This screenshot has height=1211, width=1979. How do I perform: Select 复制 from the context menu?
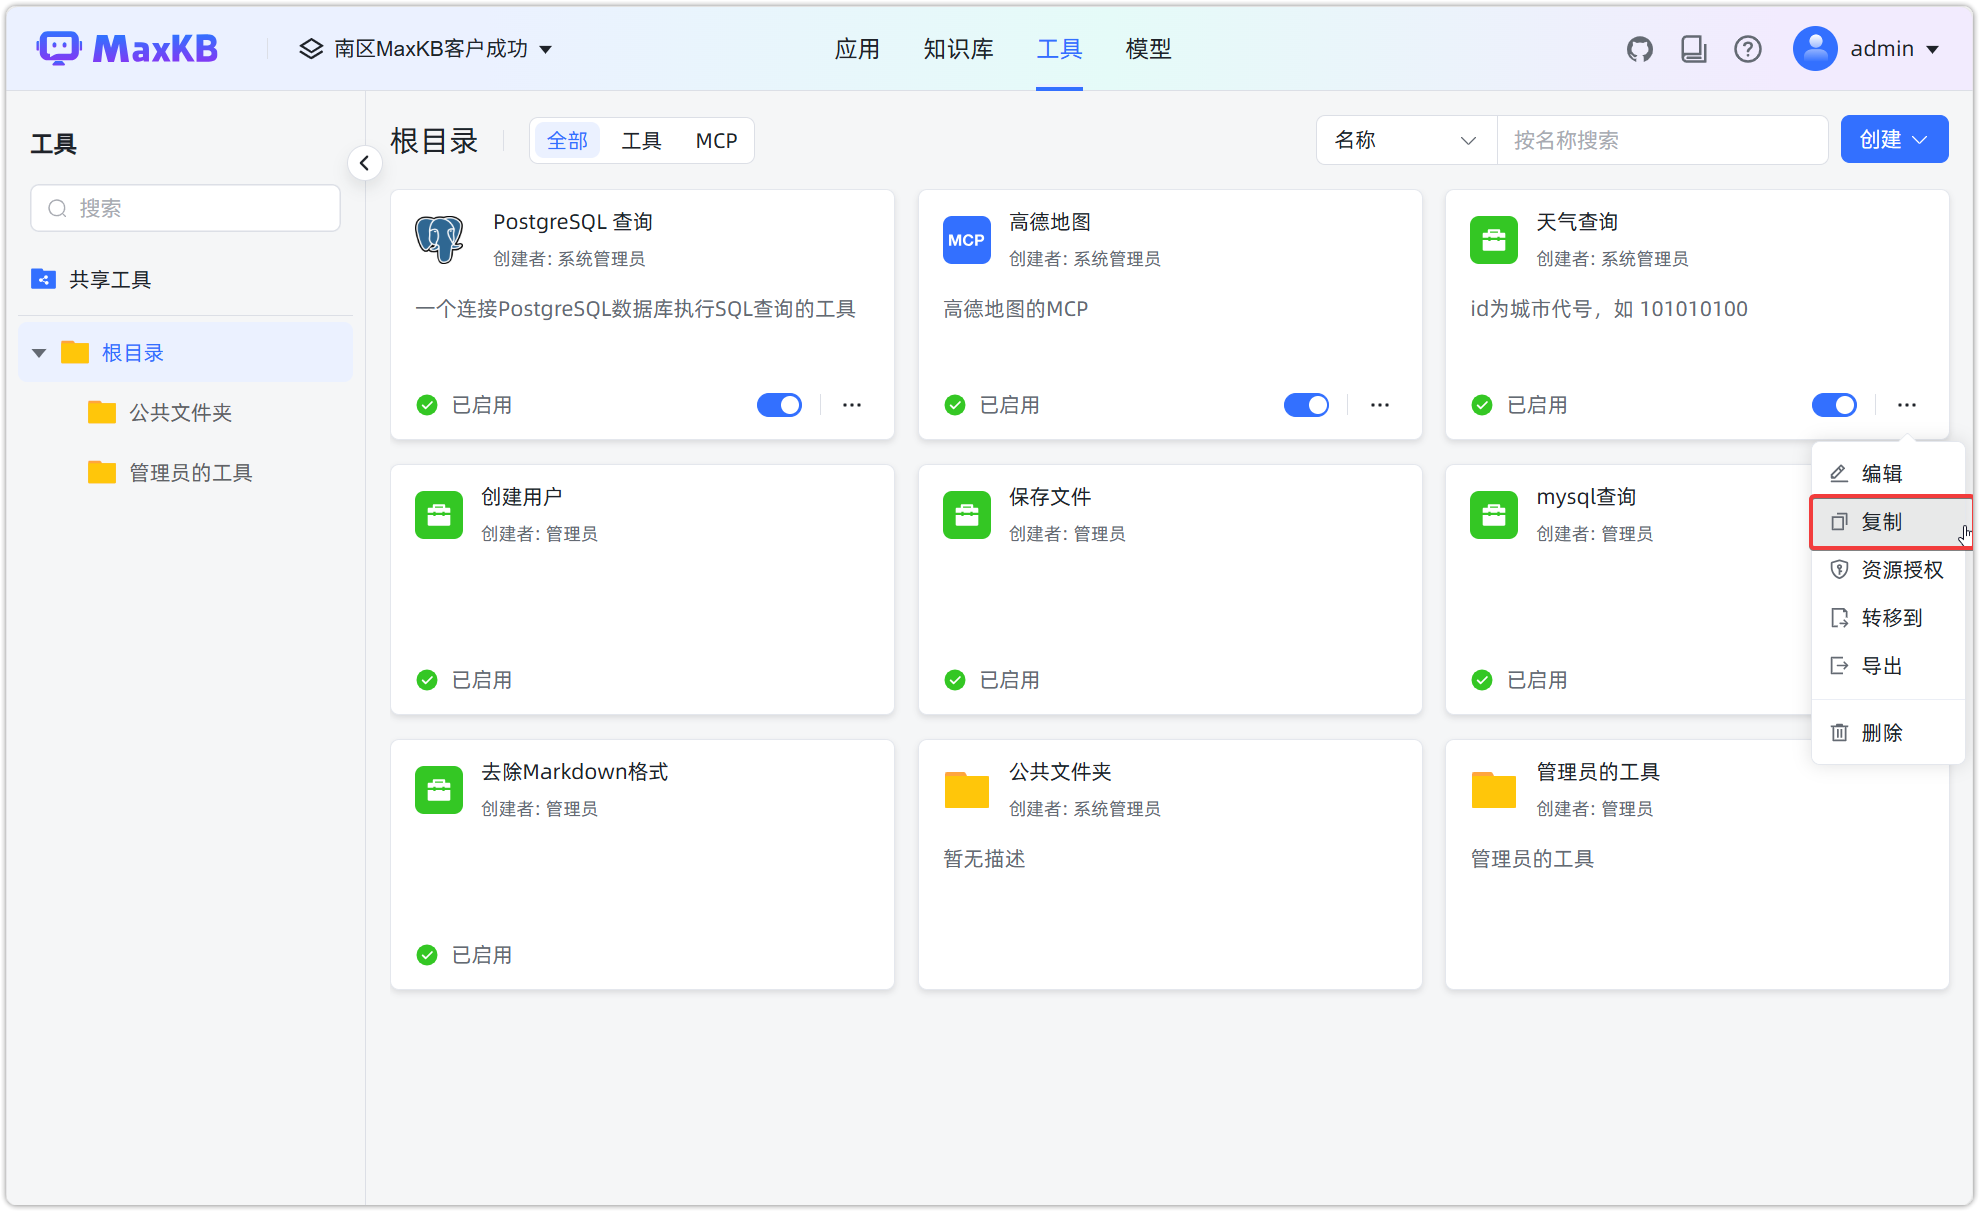[x=1881, y=522]
